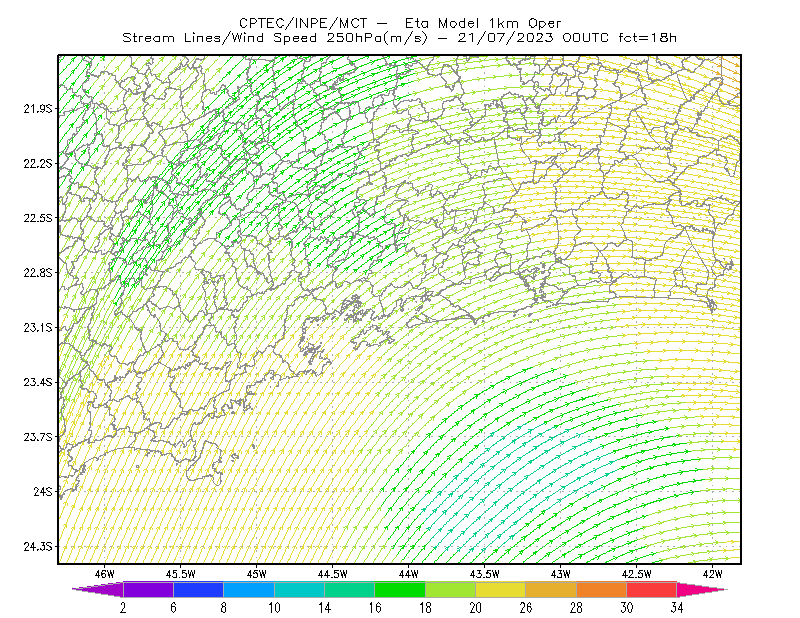Click the green 16-18 colorbar segment
The image size is (800, 618).
(x=400, y=589)
